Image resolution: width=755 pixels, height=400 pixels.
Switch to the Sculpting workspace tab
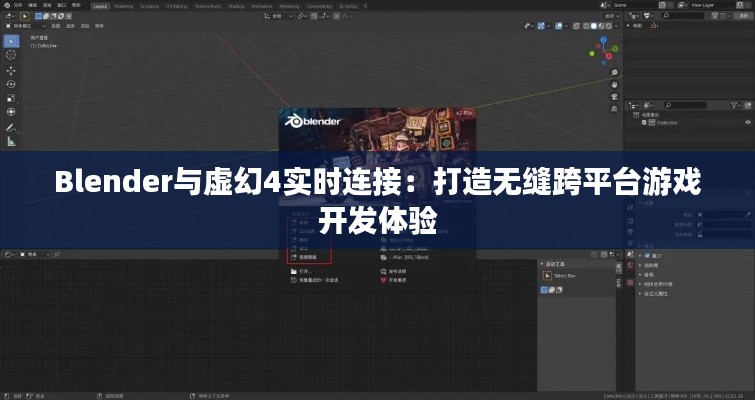pos(150,6)
